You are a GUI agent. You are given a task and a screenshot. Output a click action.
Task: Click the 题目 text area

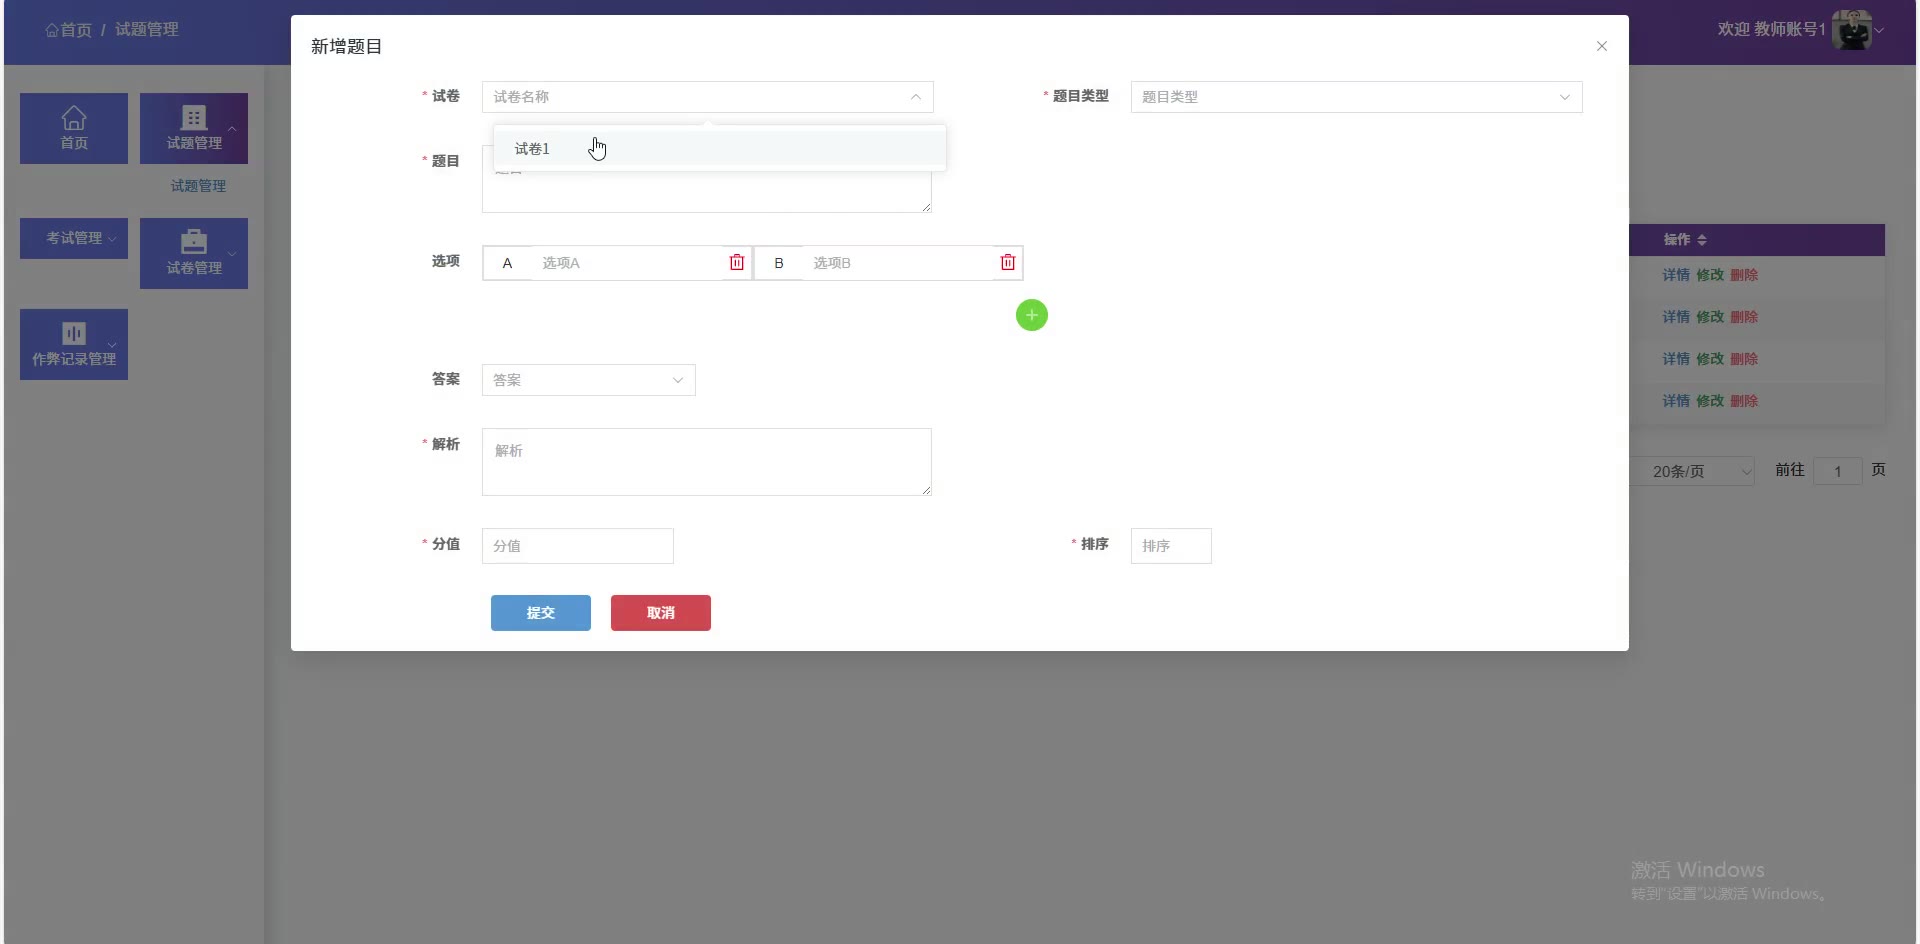[707, 179]
